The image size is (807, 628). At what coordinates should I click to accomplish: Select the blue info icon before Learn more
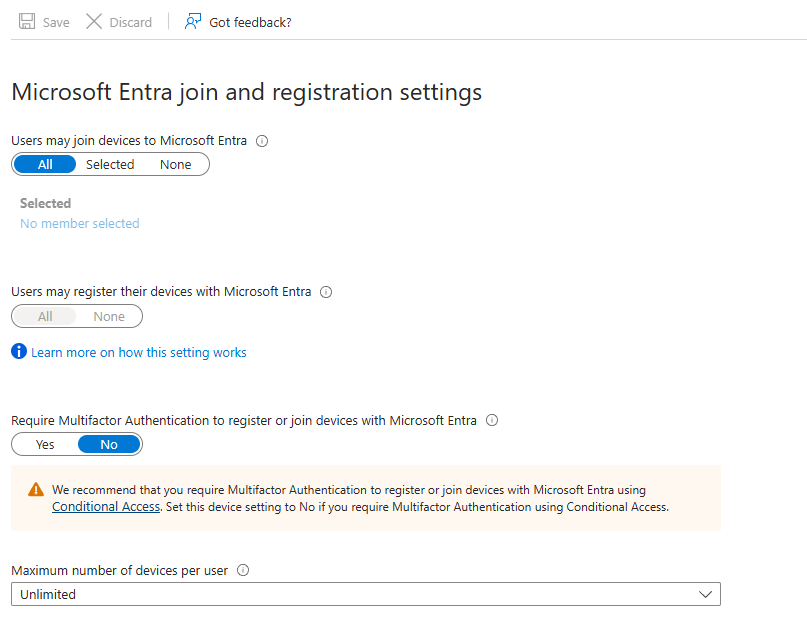17,352
